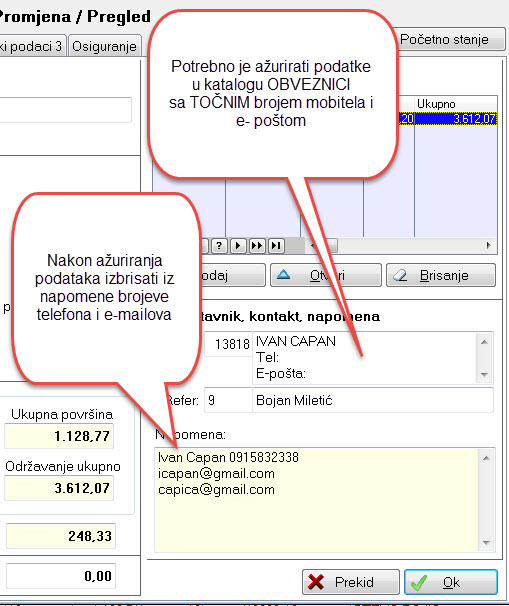Viewport: 509px width, 606px height.
Task: Jump forward with double-arrow navigator button
Action: pos(257,245)
